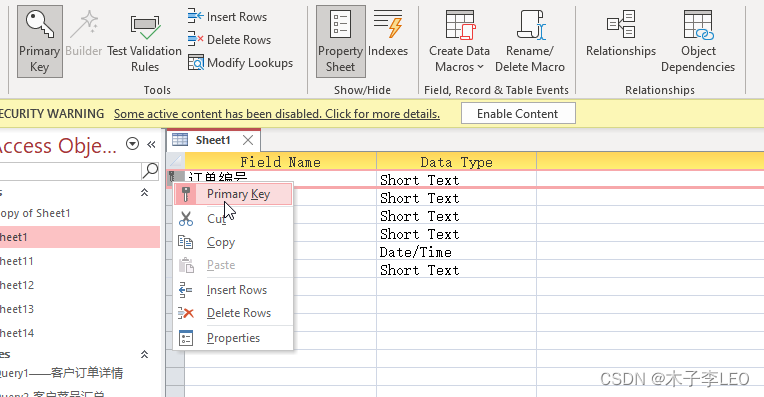This screenshot has height=397, width=764.
Task: Collapse the navigation pane with shutter chevrons
Action: pos(152,144)
